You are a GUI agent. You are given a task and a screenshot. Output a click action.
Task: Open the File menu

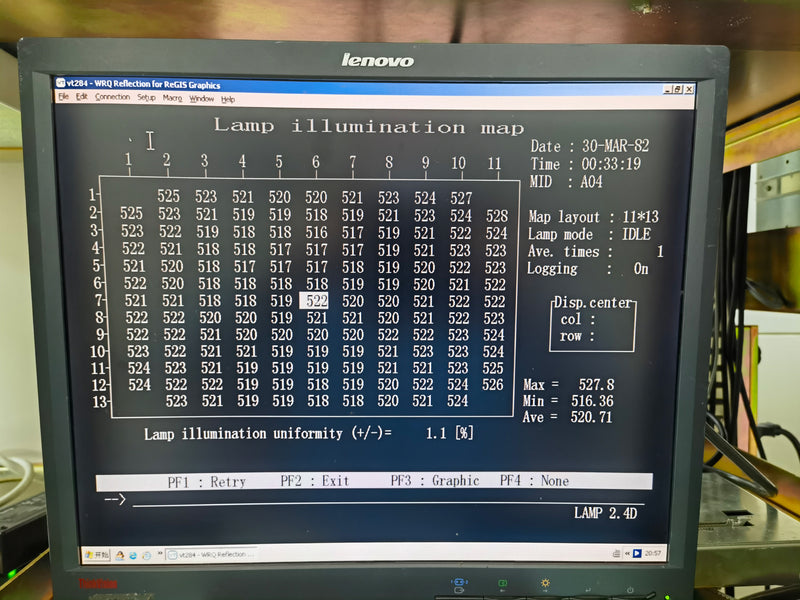63,96
